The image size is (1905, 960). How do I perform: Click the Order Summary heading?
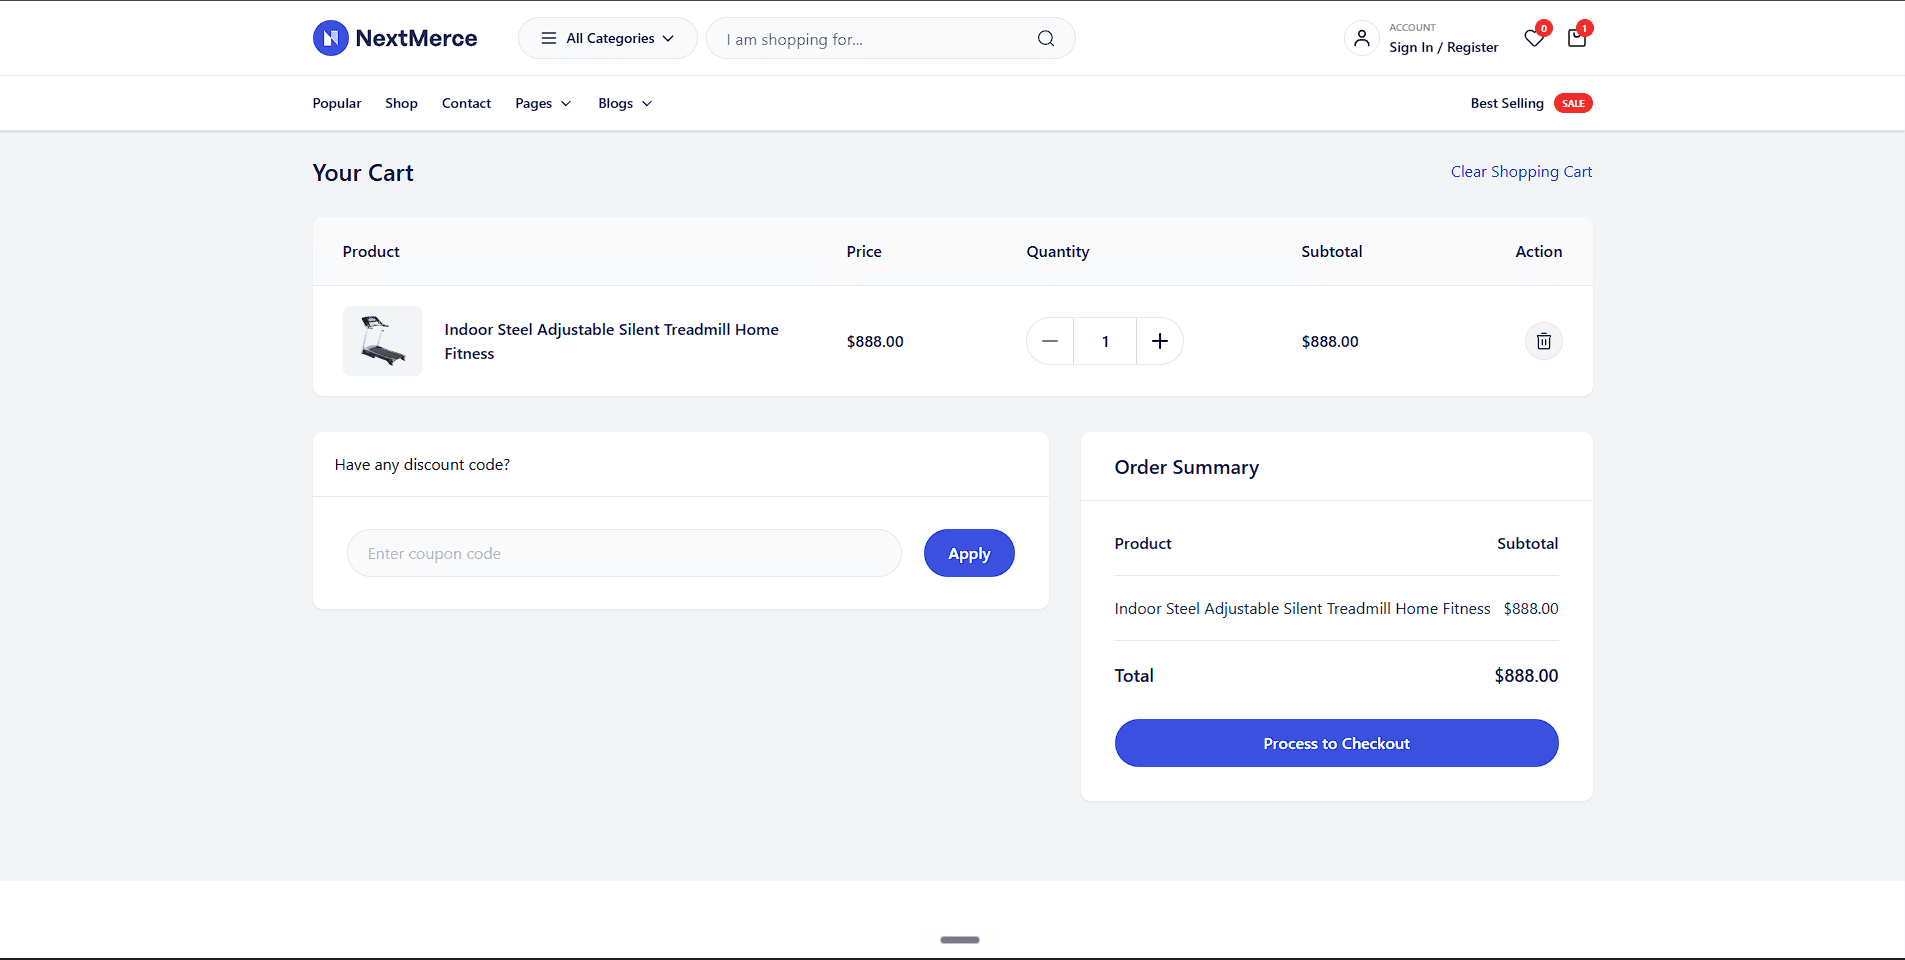point(1186,467)
